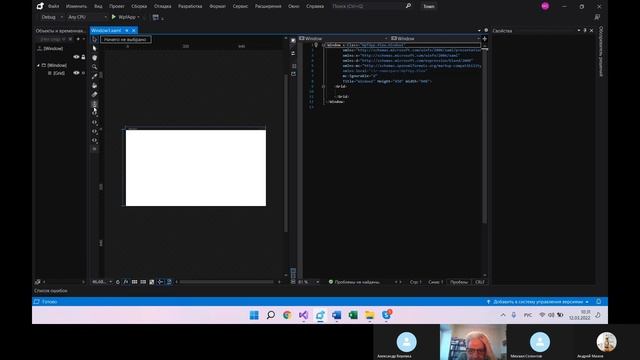Screen dimensions: 640x360
Task: Pin the Properties panel
Action: 585,31
